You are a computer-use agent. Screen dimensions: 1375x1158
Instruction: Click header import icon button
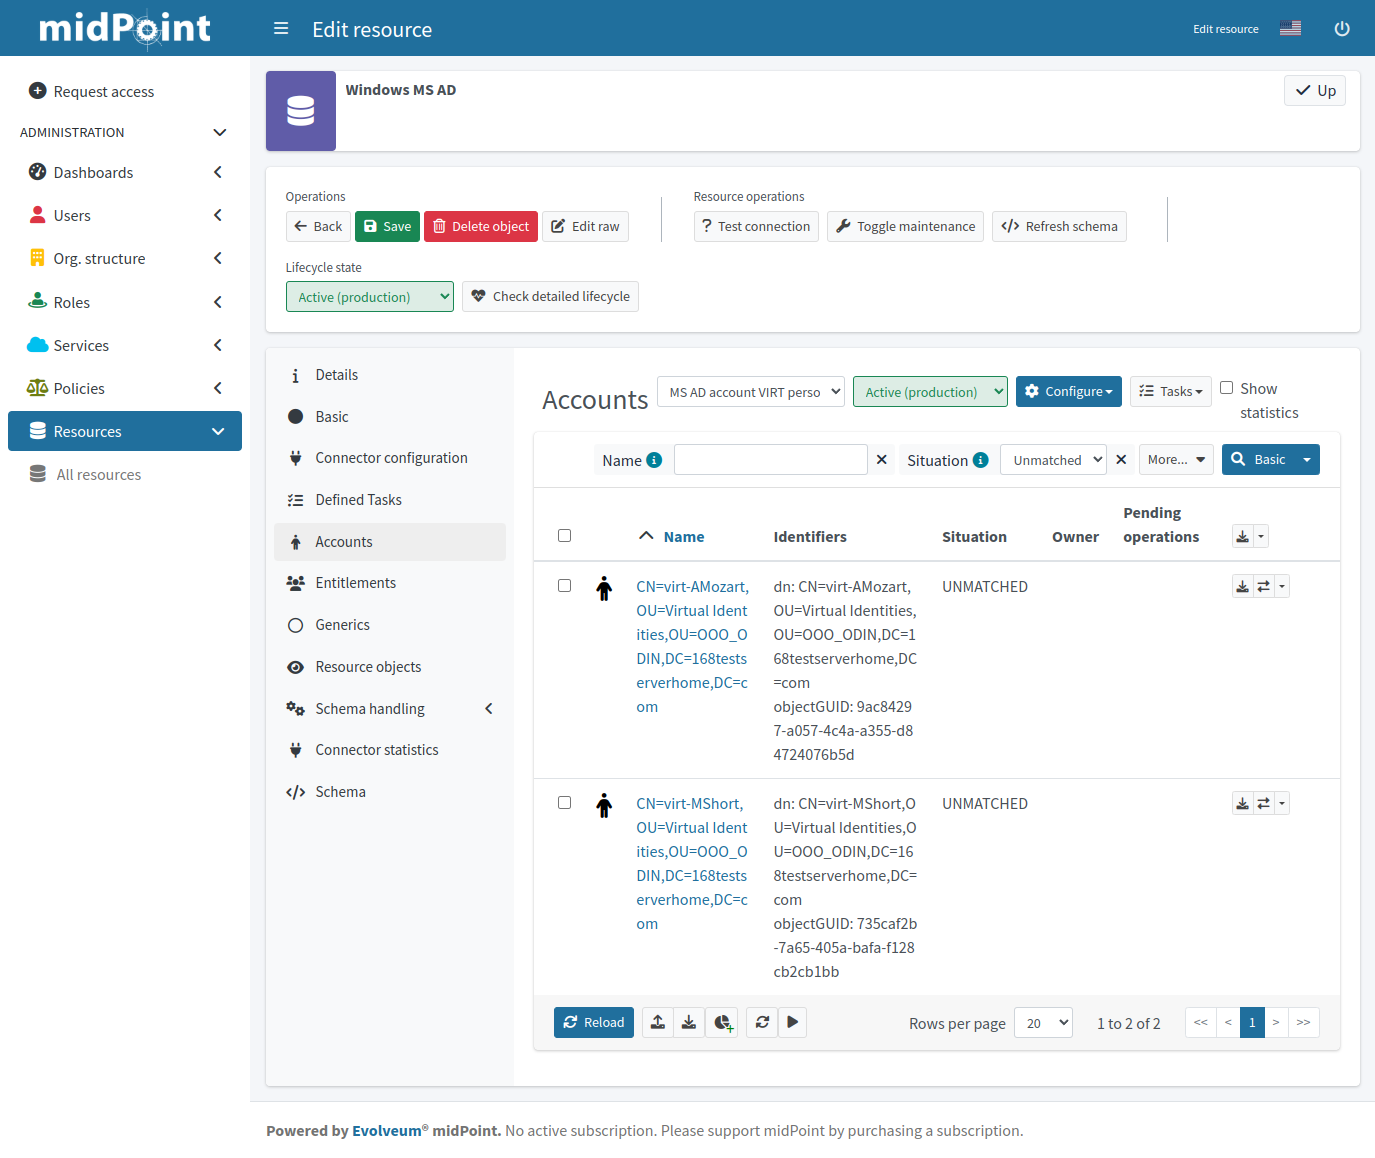click(1242, 537)
